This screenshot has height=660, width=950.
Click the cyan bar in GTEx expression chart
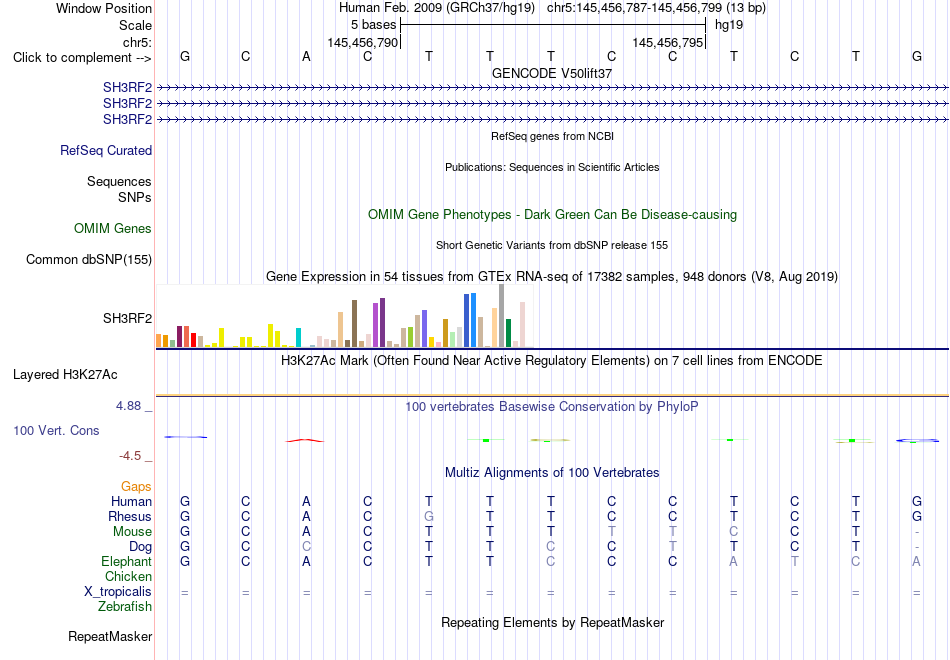pyautogui.click(x=298, y=338)
